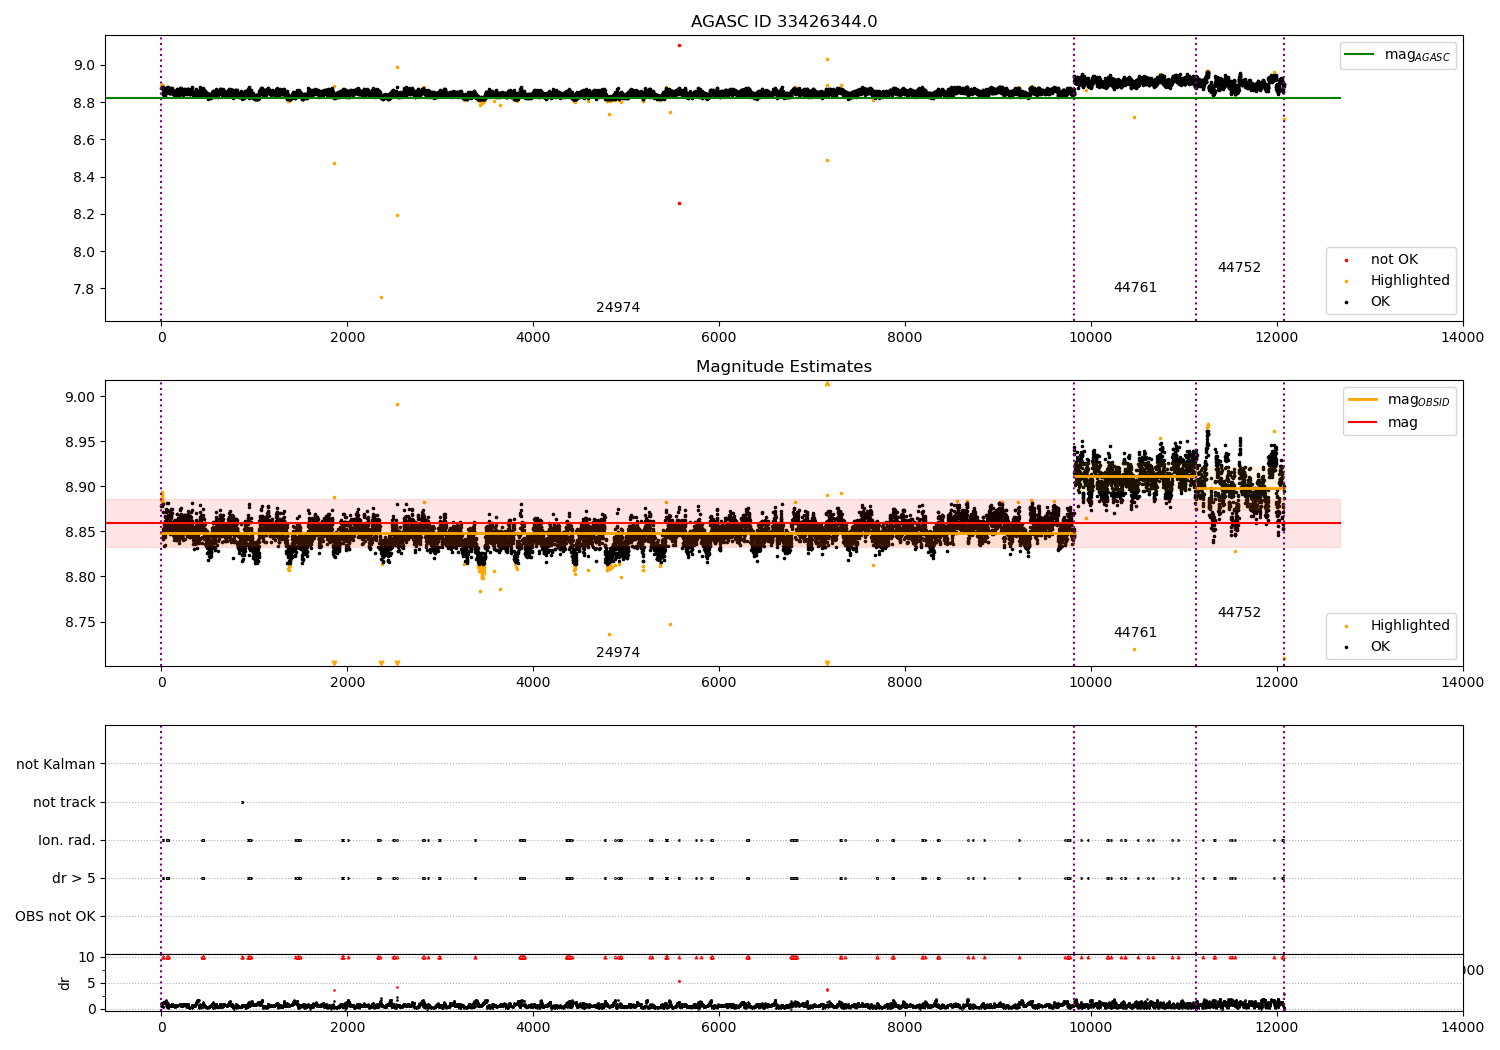This screenshot has width=1500, height=1050.
Task: Click red not-OK point near 8.26 in top plot
Action: pos(679,203)
